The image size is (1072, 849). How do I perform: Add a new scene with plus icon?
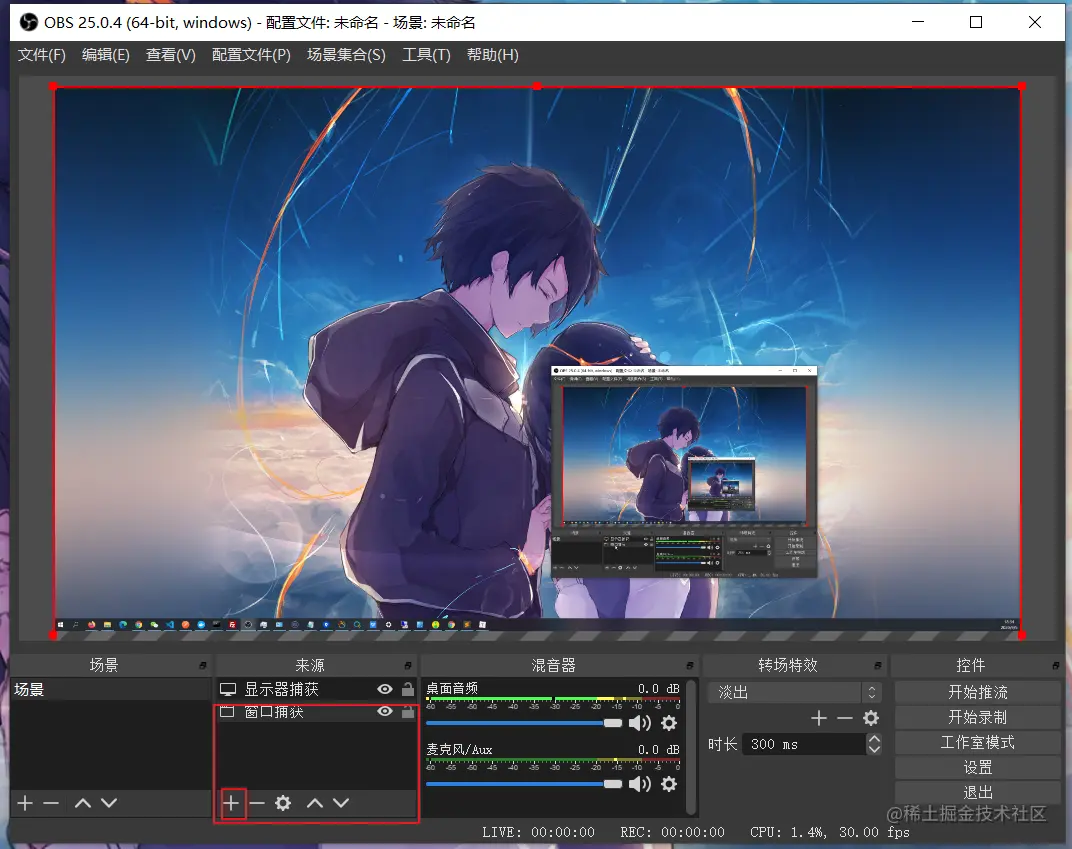[25, 803]
